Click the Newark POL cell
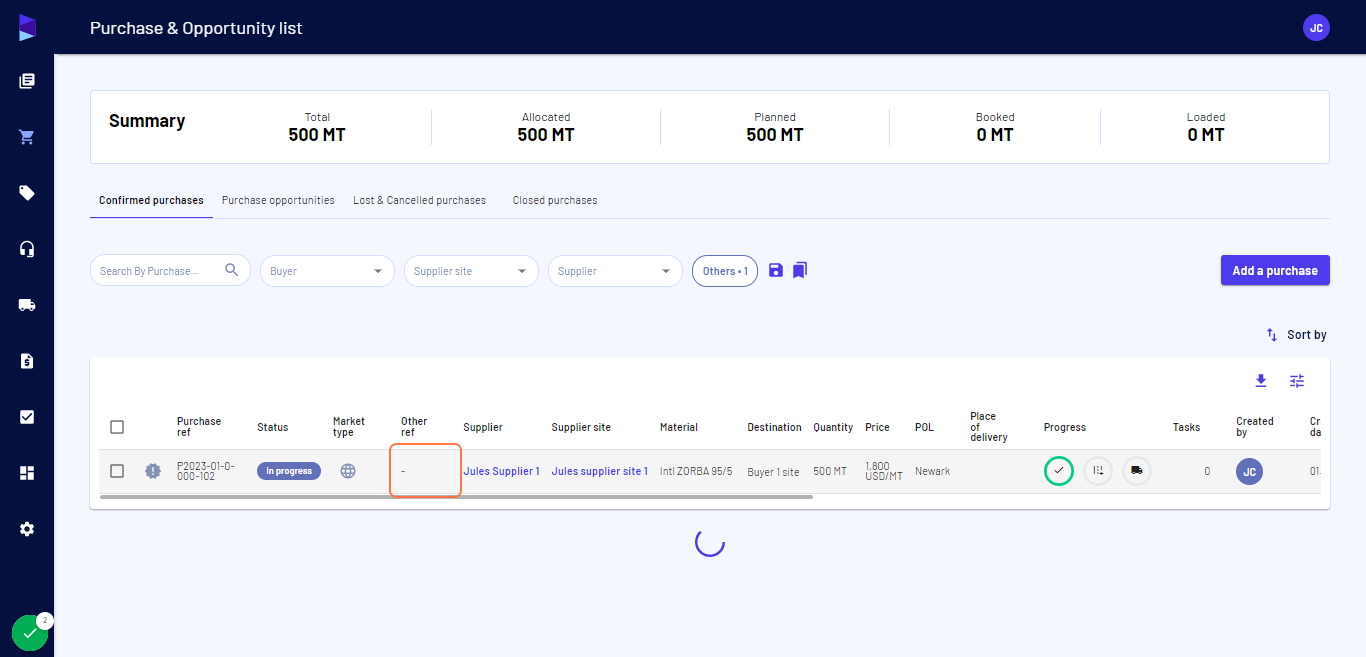This screenshot has width=1366, height=657. tap(933, 471)
